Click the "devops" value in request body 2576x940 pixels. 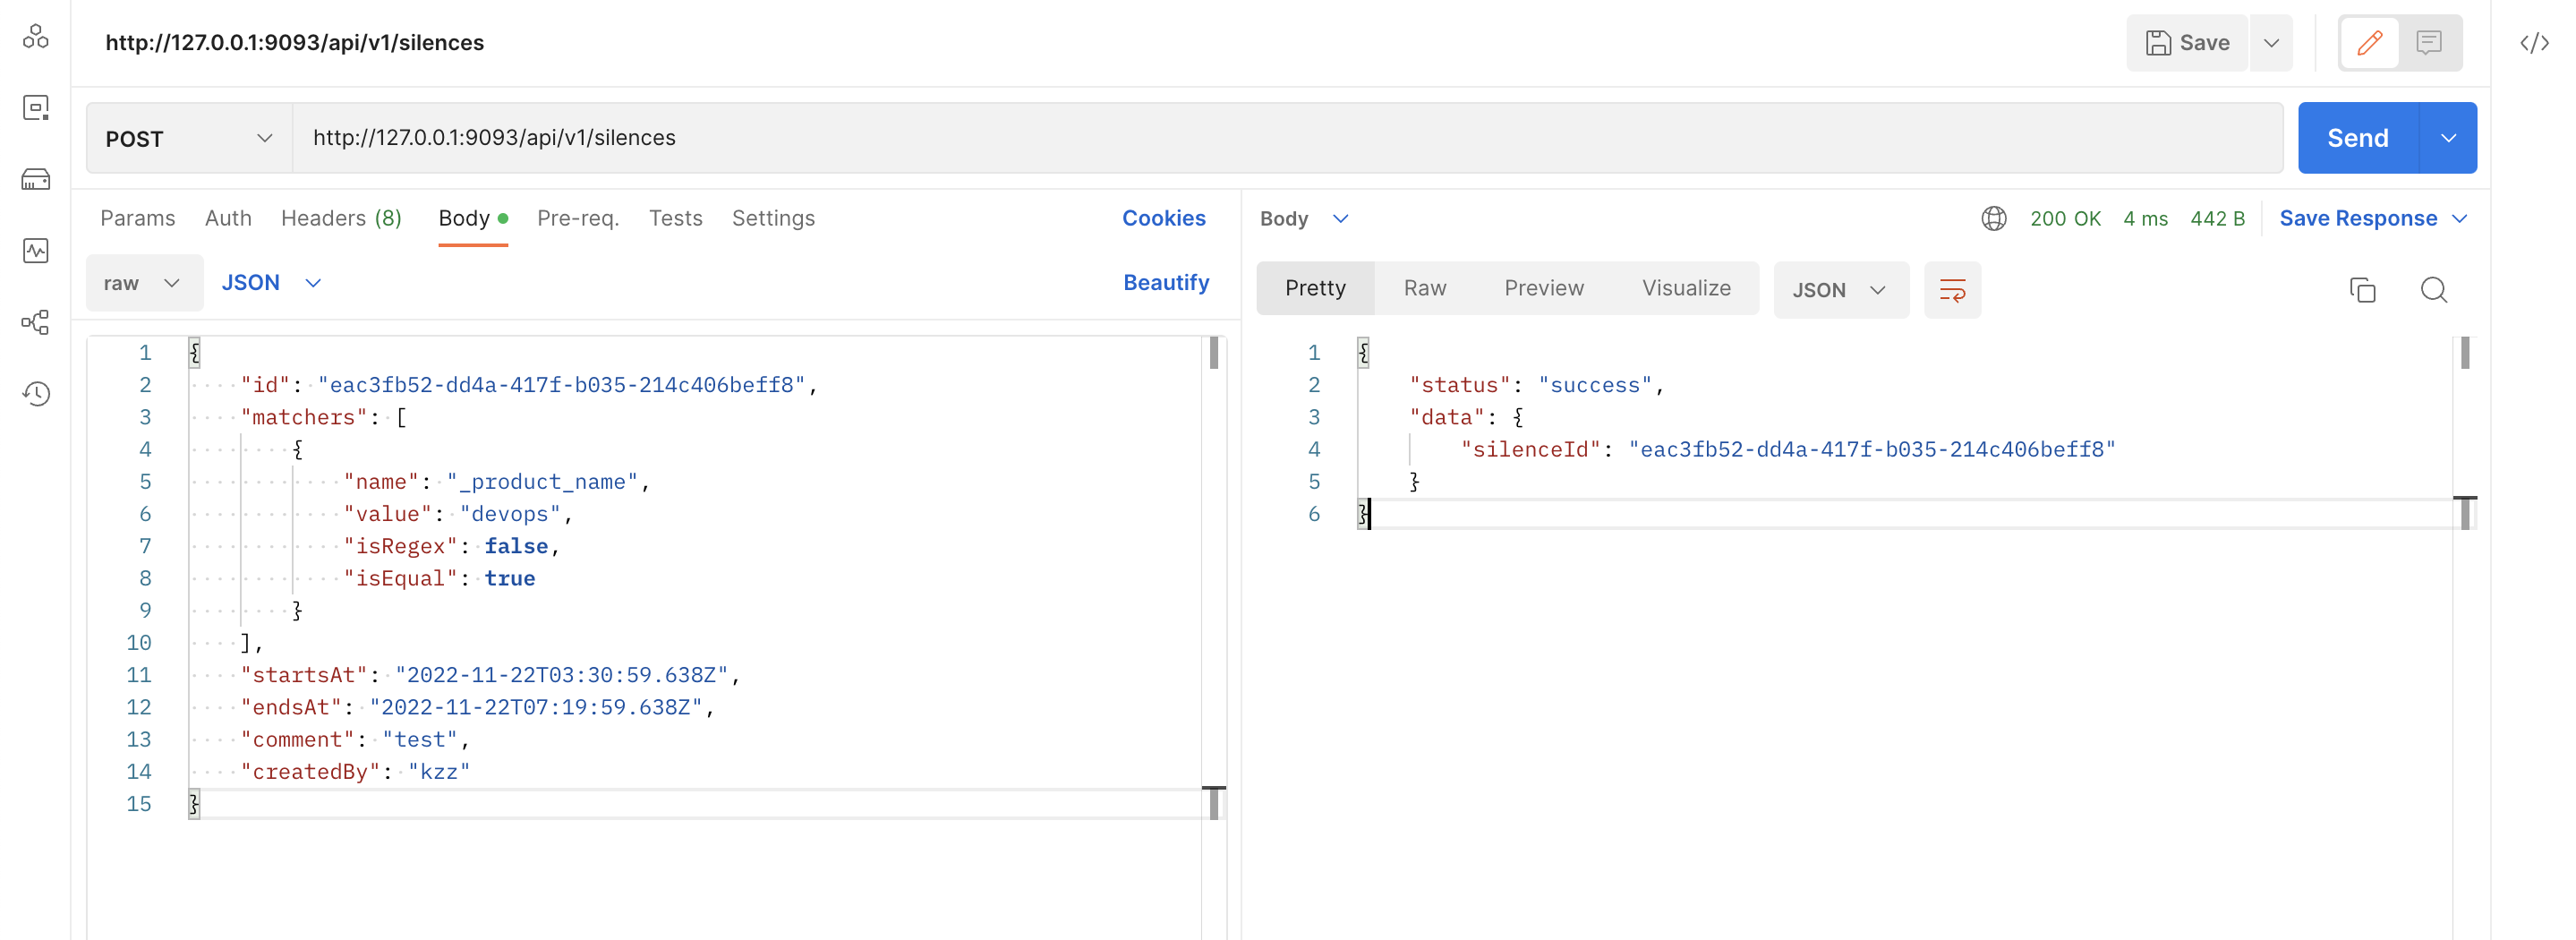tap(510, 515)
